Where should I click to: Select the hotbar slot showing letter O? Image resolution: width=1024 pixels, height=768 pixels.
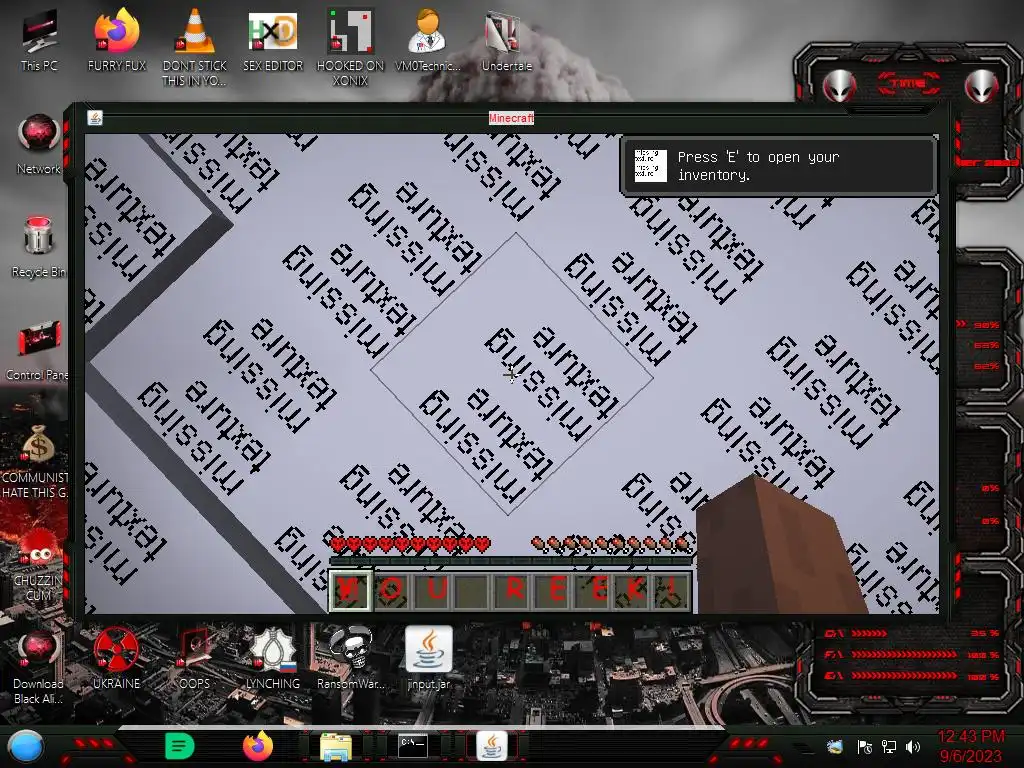[391, 590]
